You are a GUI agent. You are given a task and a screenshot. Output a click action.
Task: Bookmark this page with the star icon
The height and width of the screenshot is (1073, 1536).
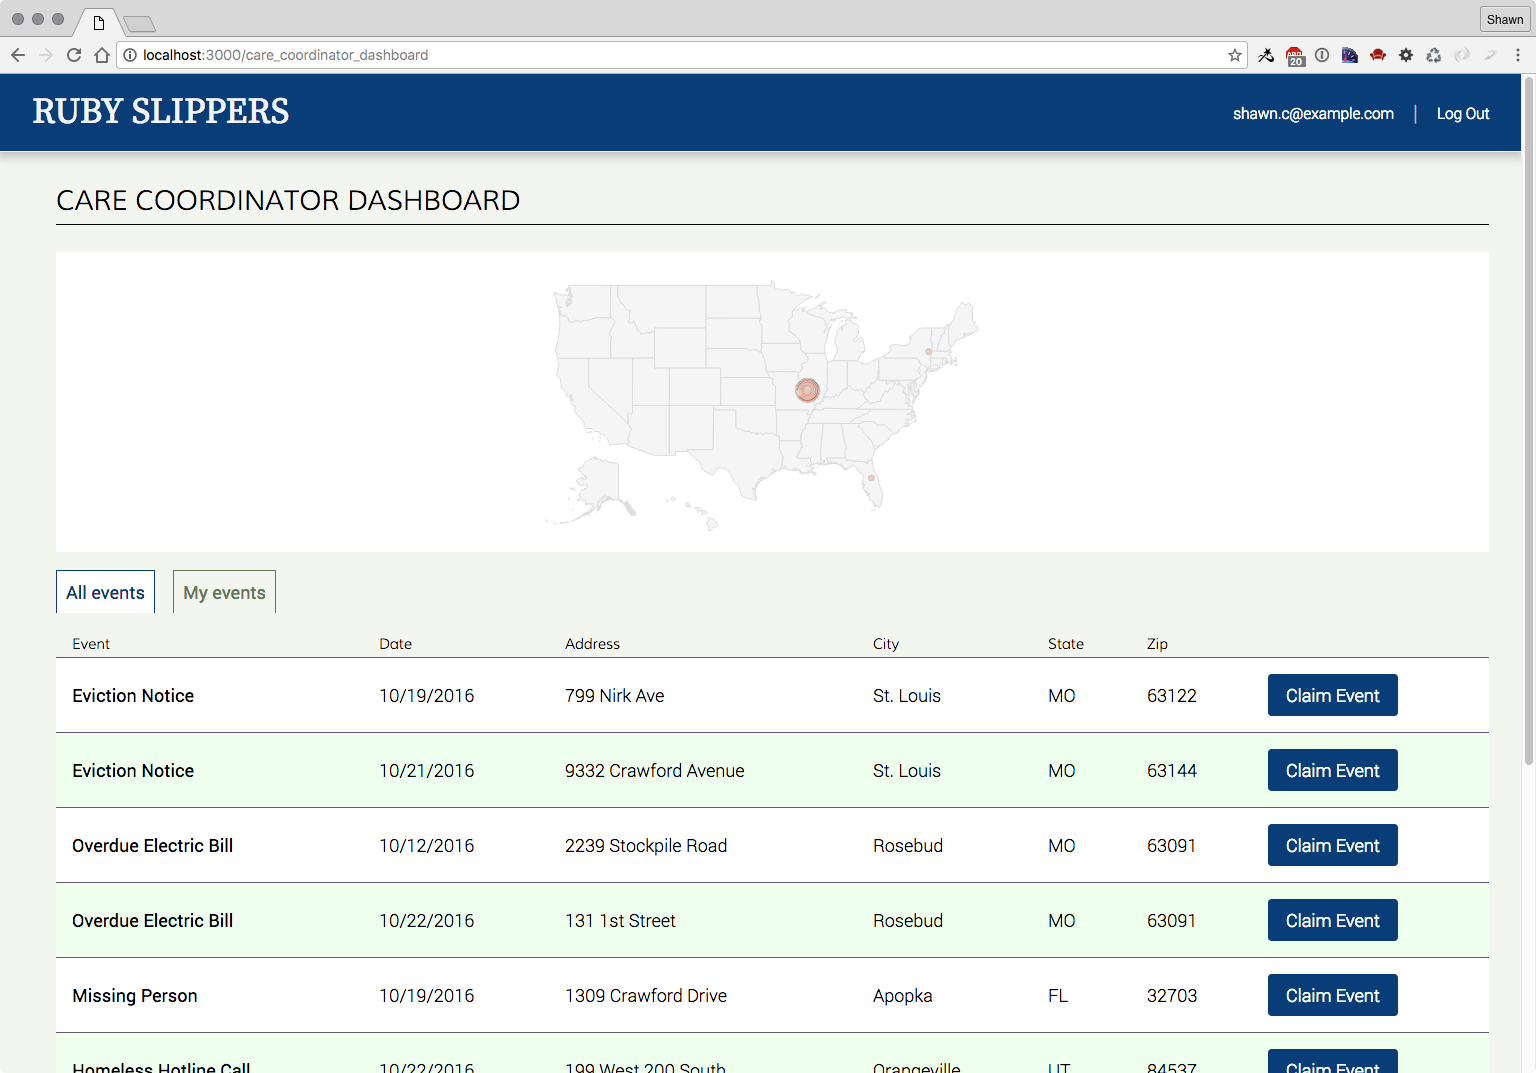[x=1235, y=55]
